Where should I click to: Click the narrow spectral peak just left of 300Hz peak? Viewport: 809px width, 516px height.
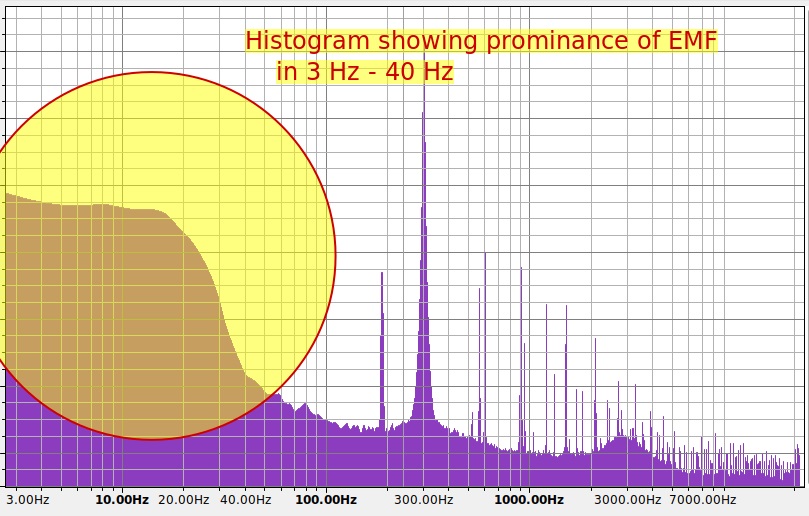382,276
